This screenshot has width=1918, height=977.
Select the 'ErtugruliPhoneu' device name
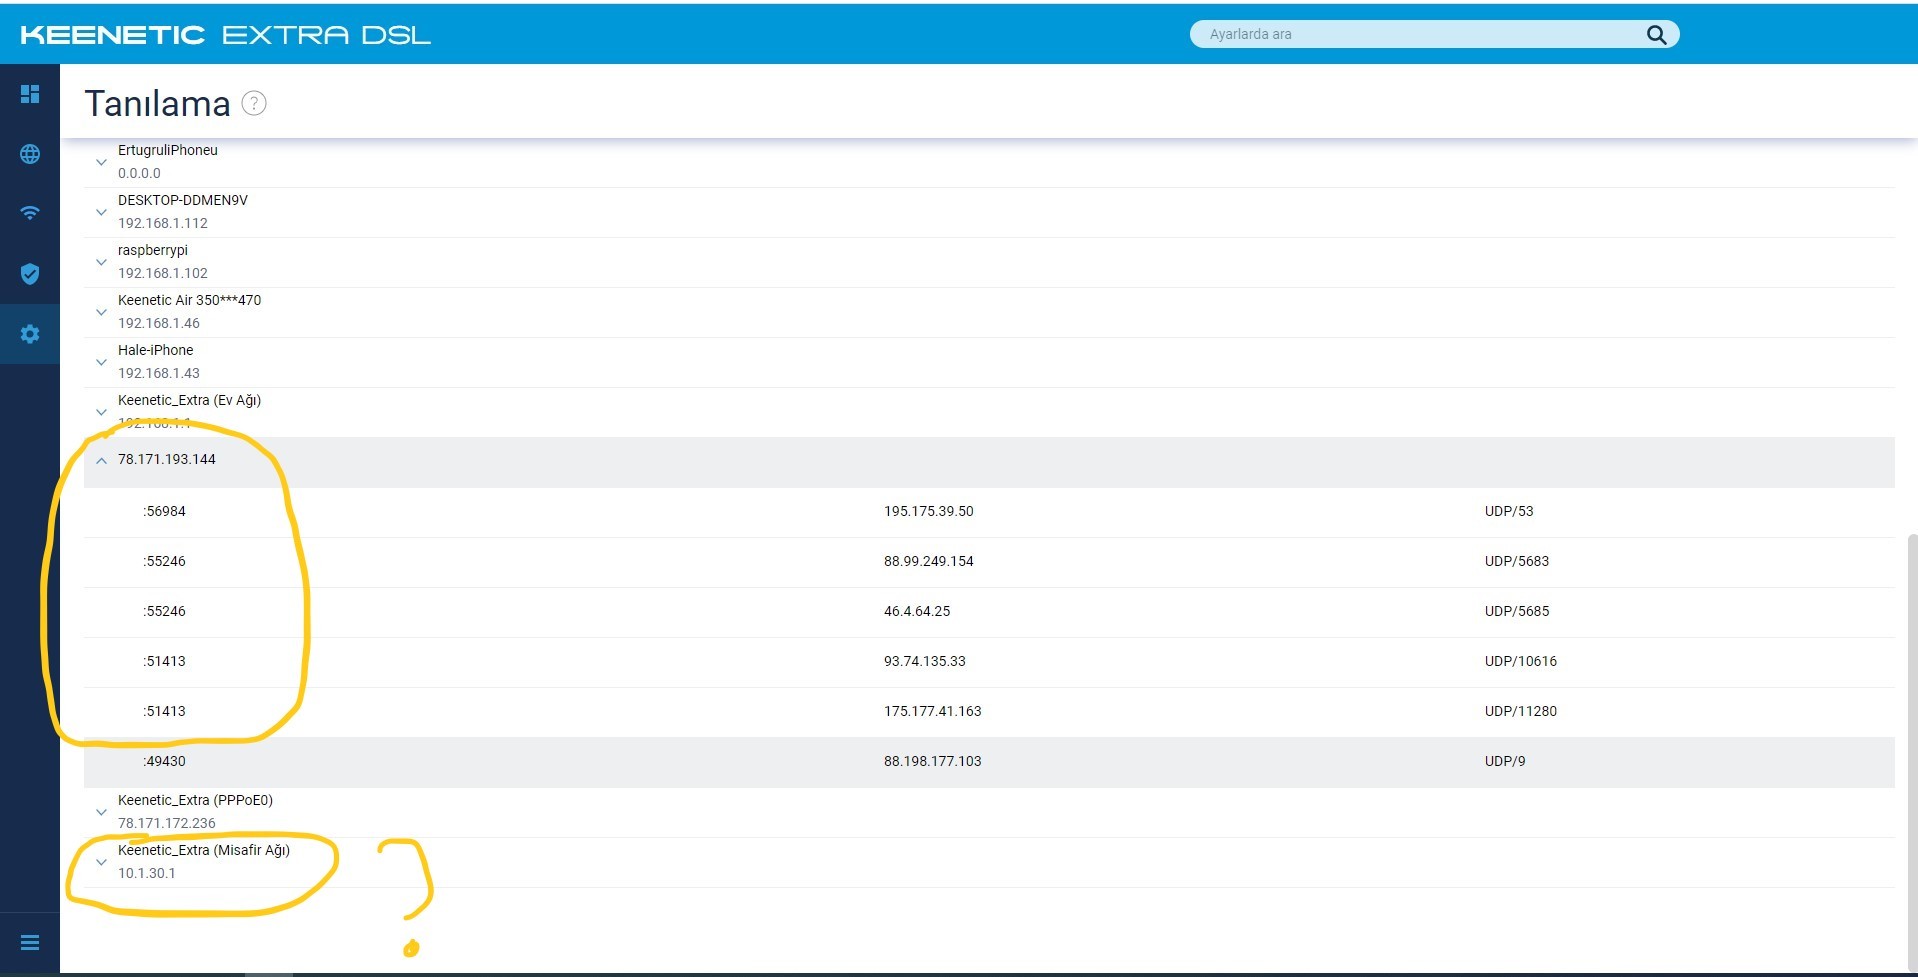168,150
